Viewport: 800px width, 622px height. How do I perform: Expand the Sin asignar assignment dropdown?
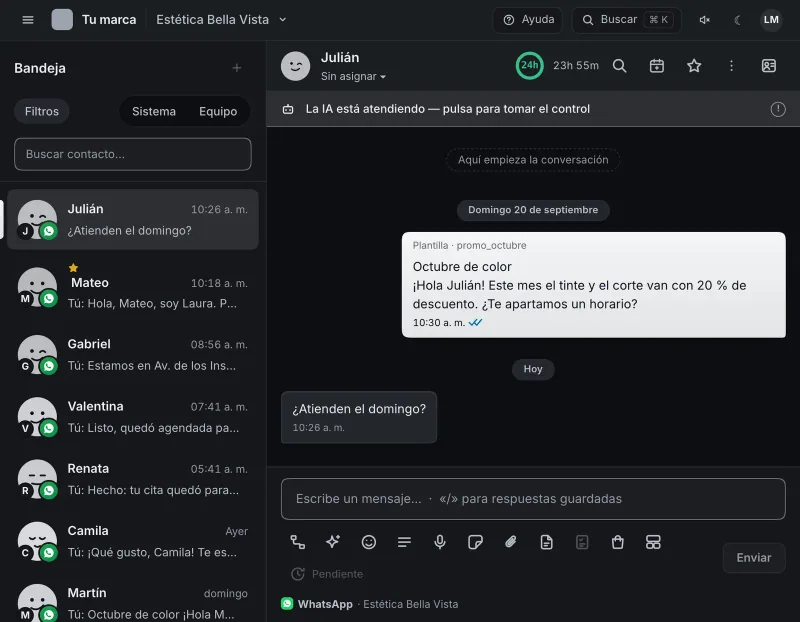(353, 77)
